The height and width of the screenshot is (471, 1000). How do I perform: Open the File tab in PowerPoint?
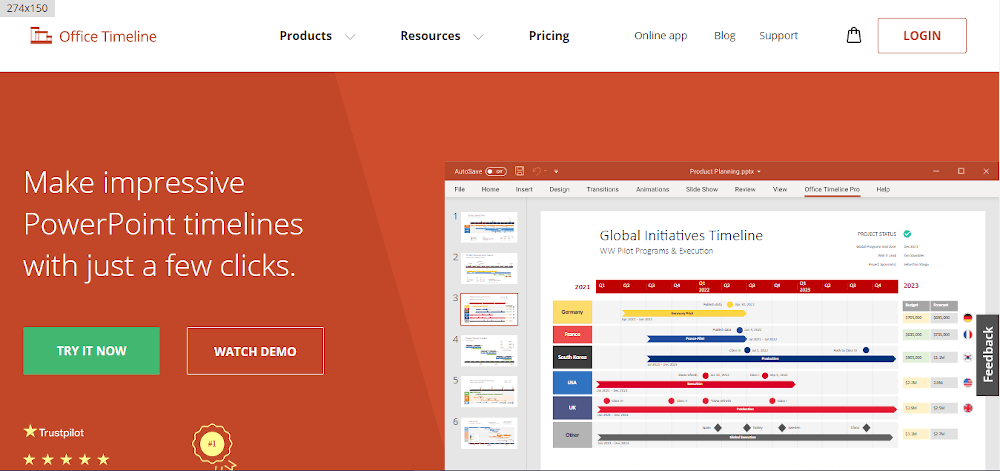click(460, 189)
